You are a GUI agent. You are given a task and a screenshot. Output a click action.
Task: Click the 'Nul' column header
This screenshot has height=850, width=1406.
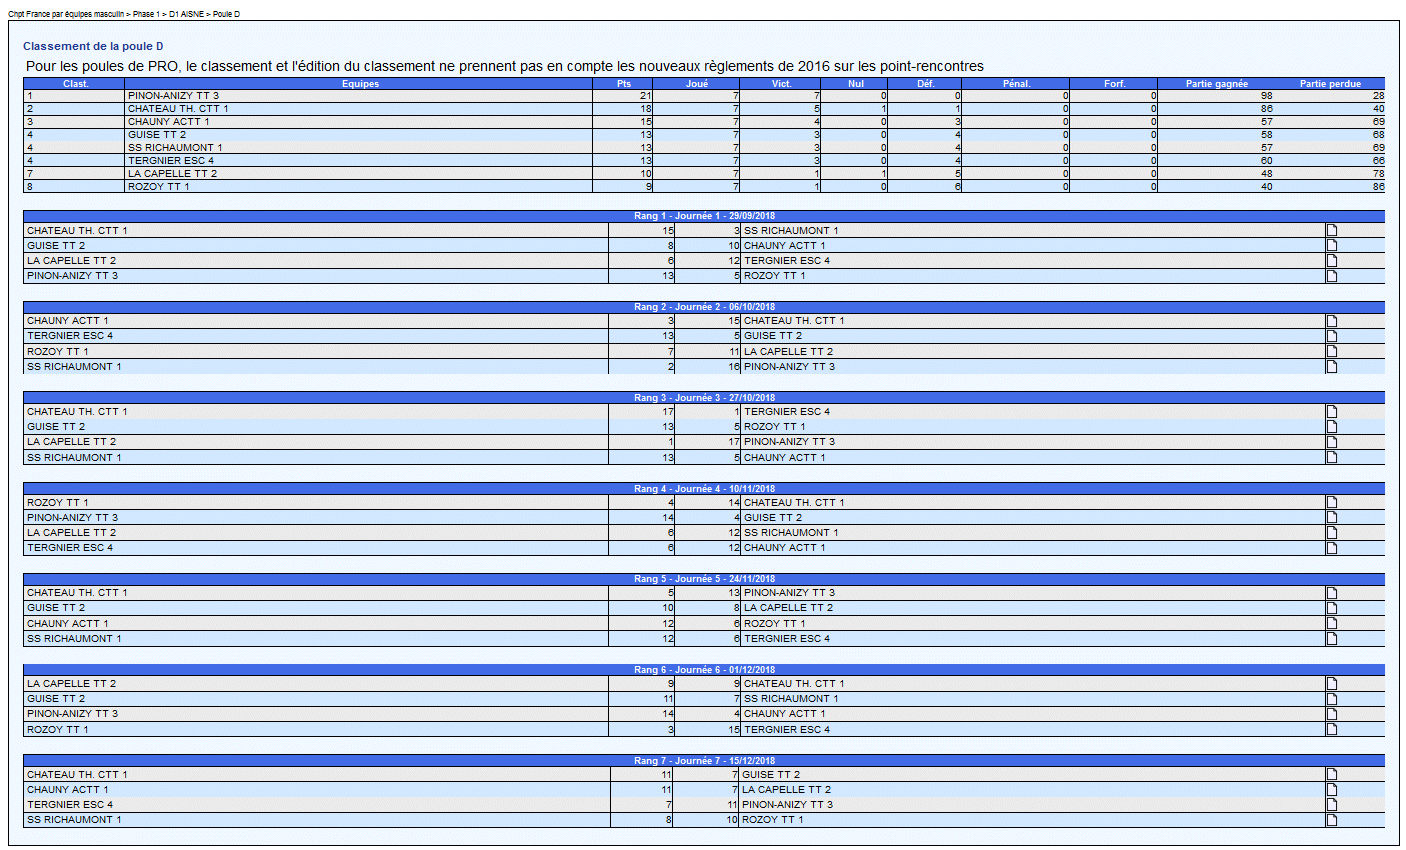coord(856,84)
